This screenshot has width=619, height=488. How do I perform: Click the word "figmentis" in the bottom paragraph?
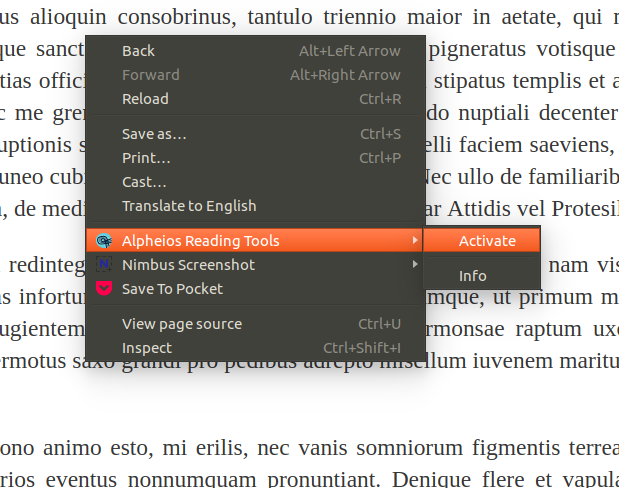coord(516,449)
